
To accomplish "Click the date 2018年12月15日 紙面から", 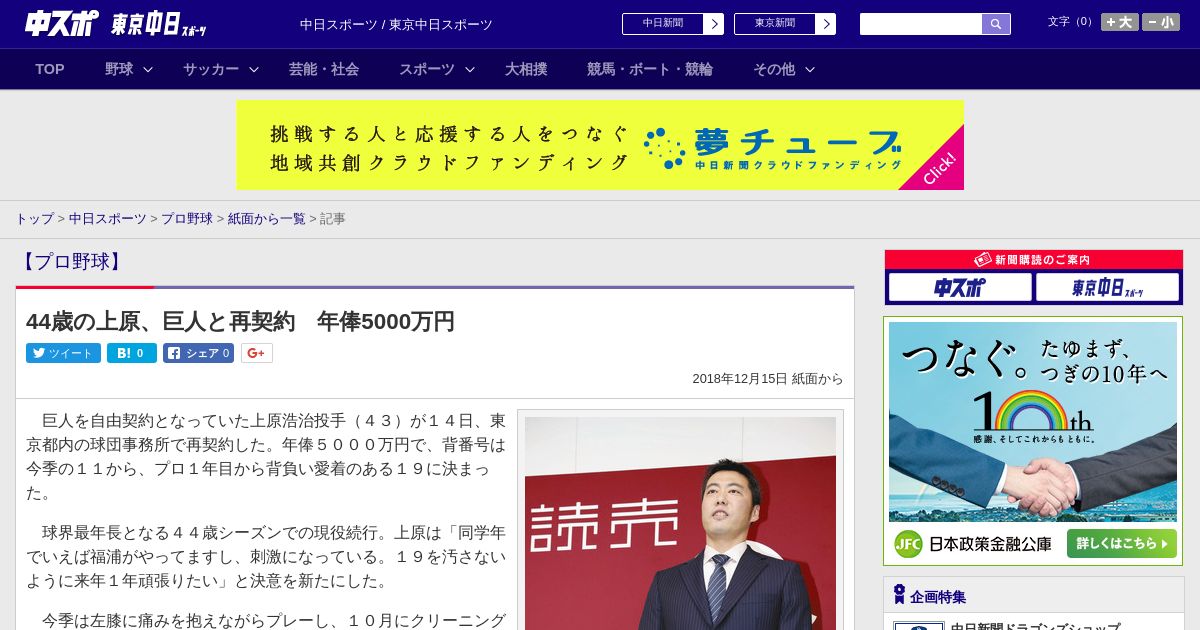I will pyautogui.click(x=768, y=379).
